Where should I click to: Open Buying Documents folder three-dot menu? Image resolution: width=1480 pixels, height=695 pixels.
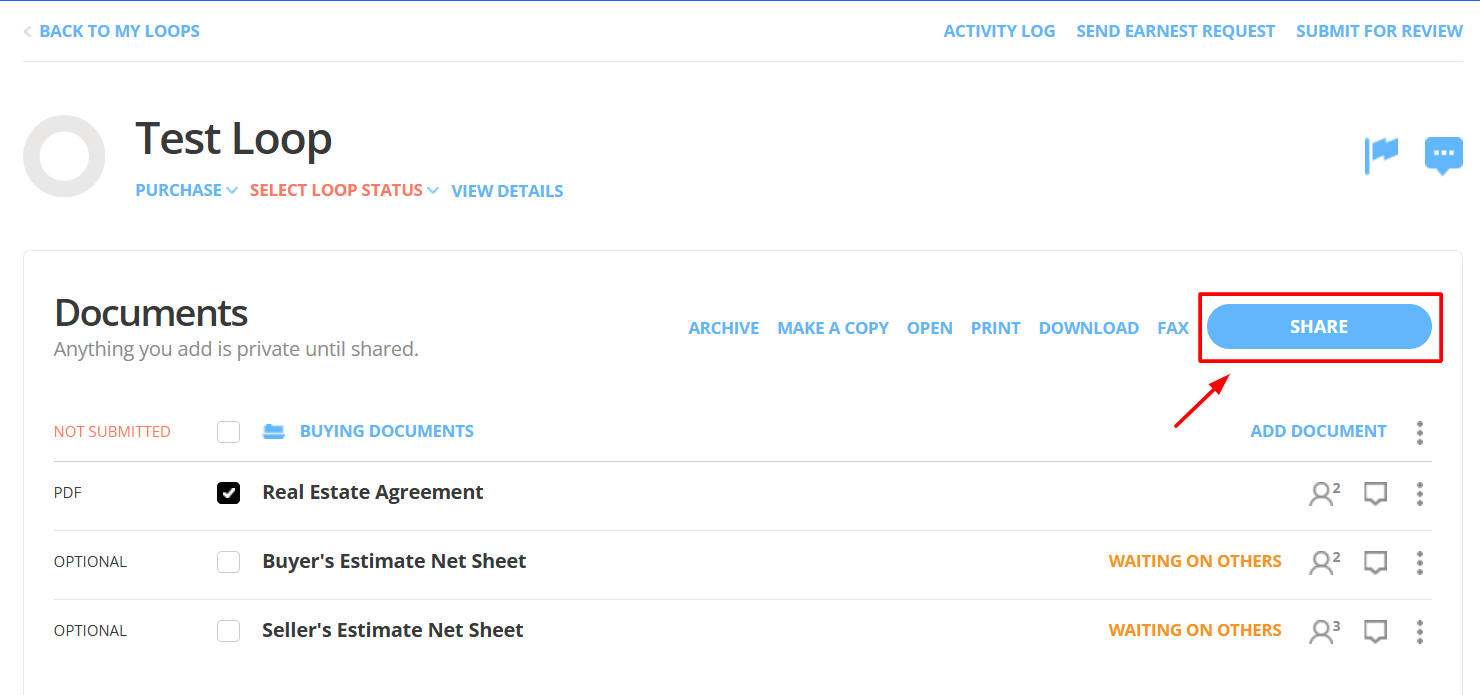pos(1419,433)
